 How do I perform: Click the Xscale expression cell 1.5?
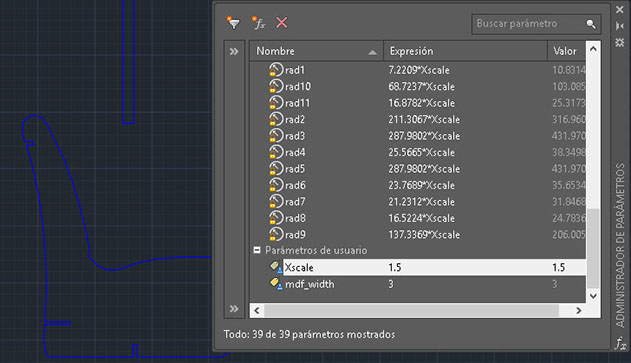click(x=395, y=268)
